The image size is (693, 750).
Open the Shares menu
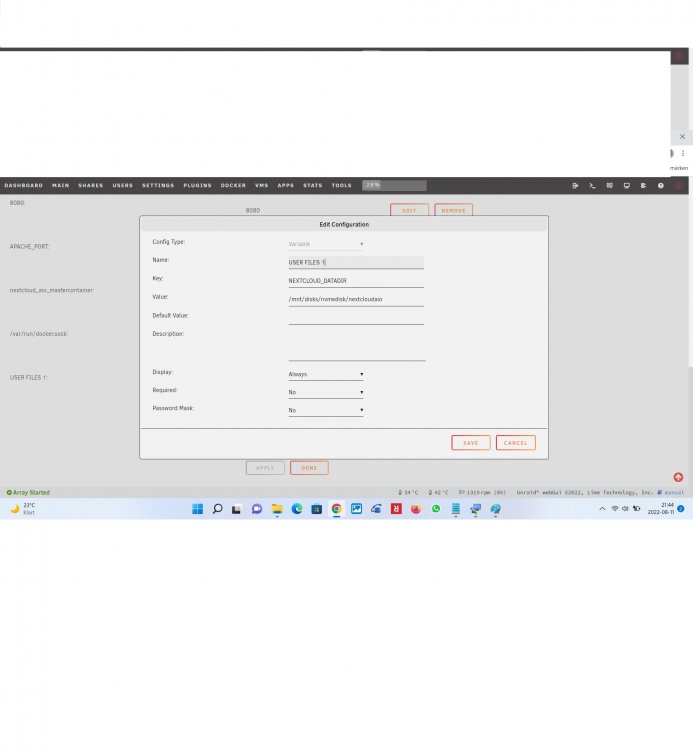(91, 185)
